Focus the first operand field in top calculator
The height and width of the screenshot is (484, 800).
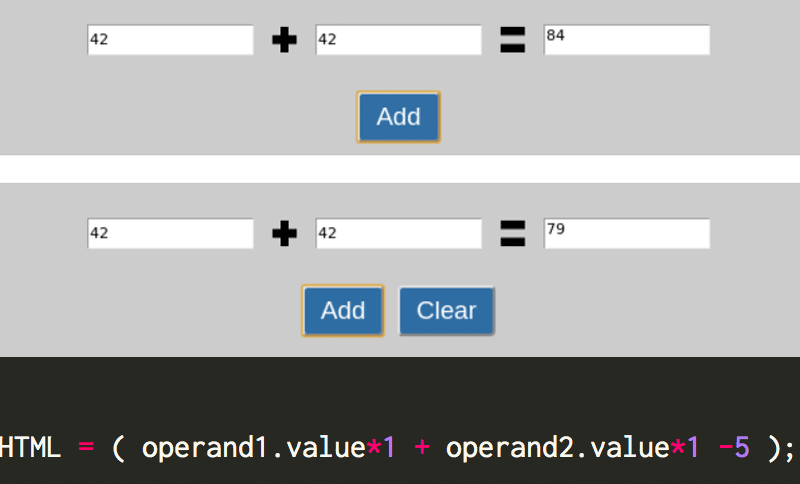click(x=170, y=40)
